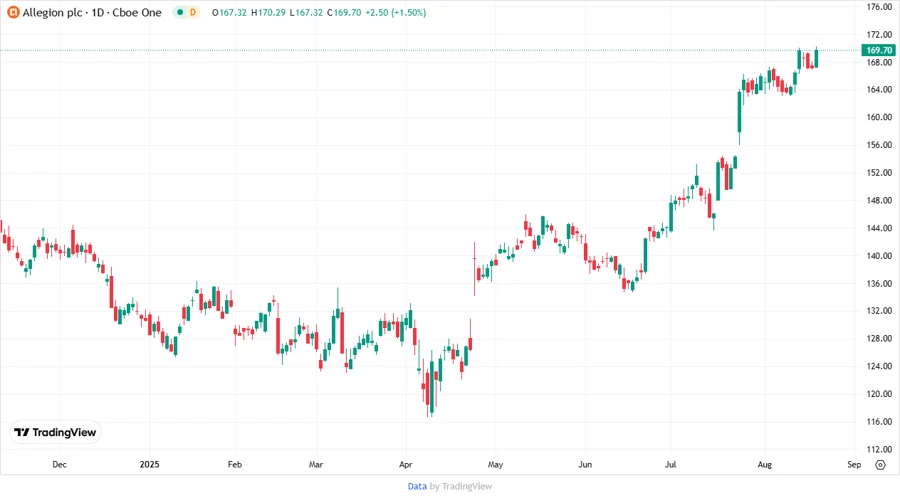Click the TradingView logo watermark

coord(55,433)
